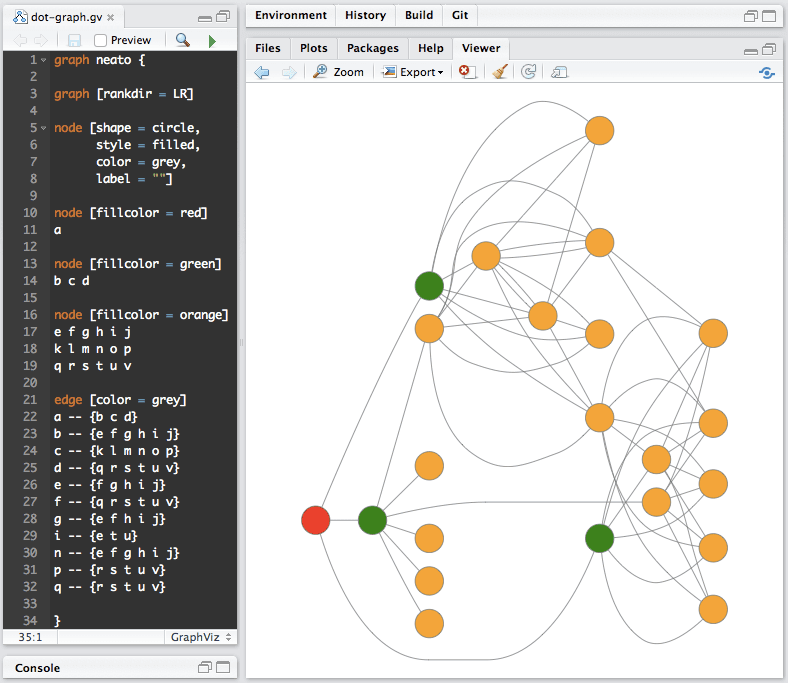Click the Console pane title
The height and width of the screenshot is (683, 788).
pyautogui.click(x=37, y=668)
